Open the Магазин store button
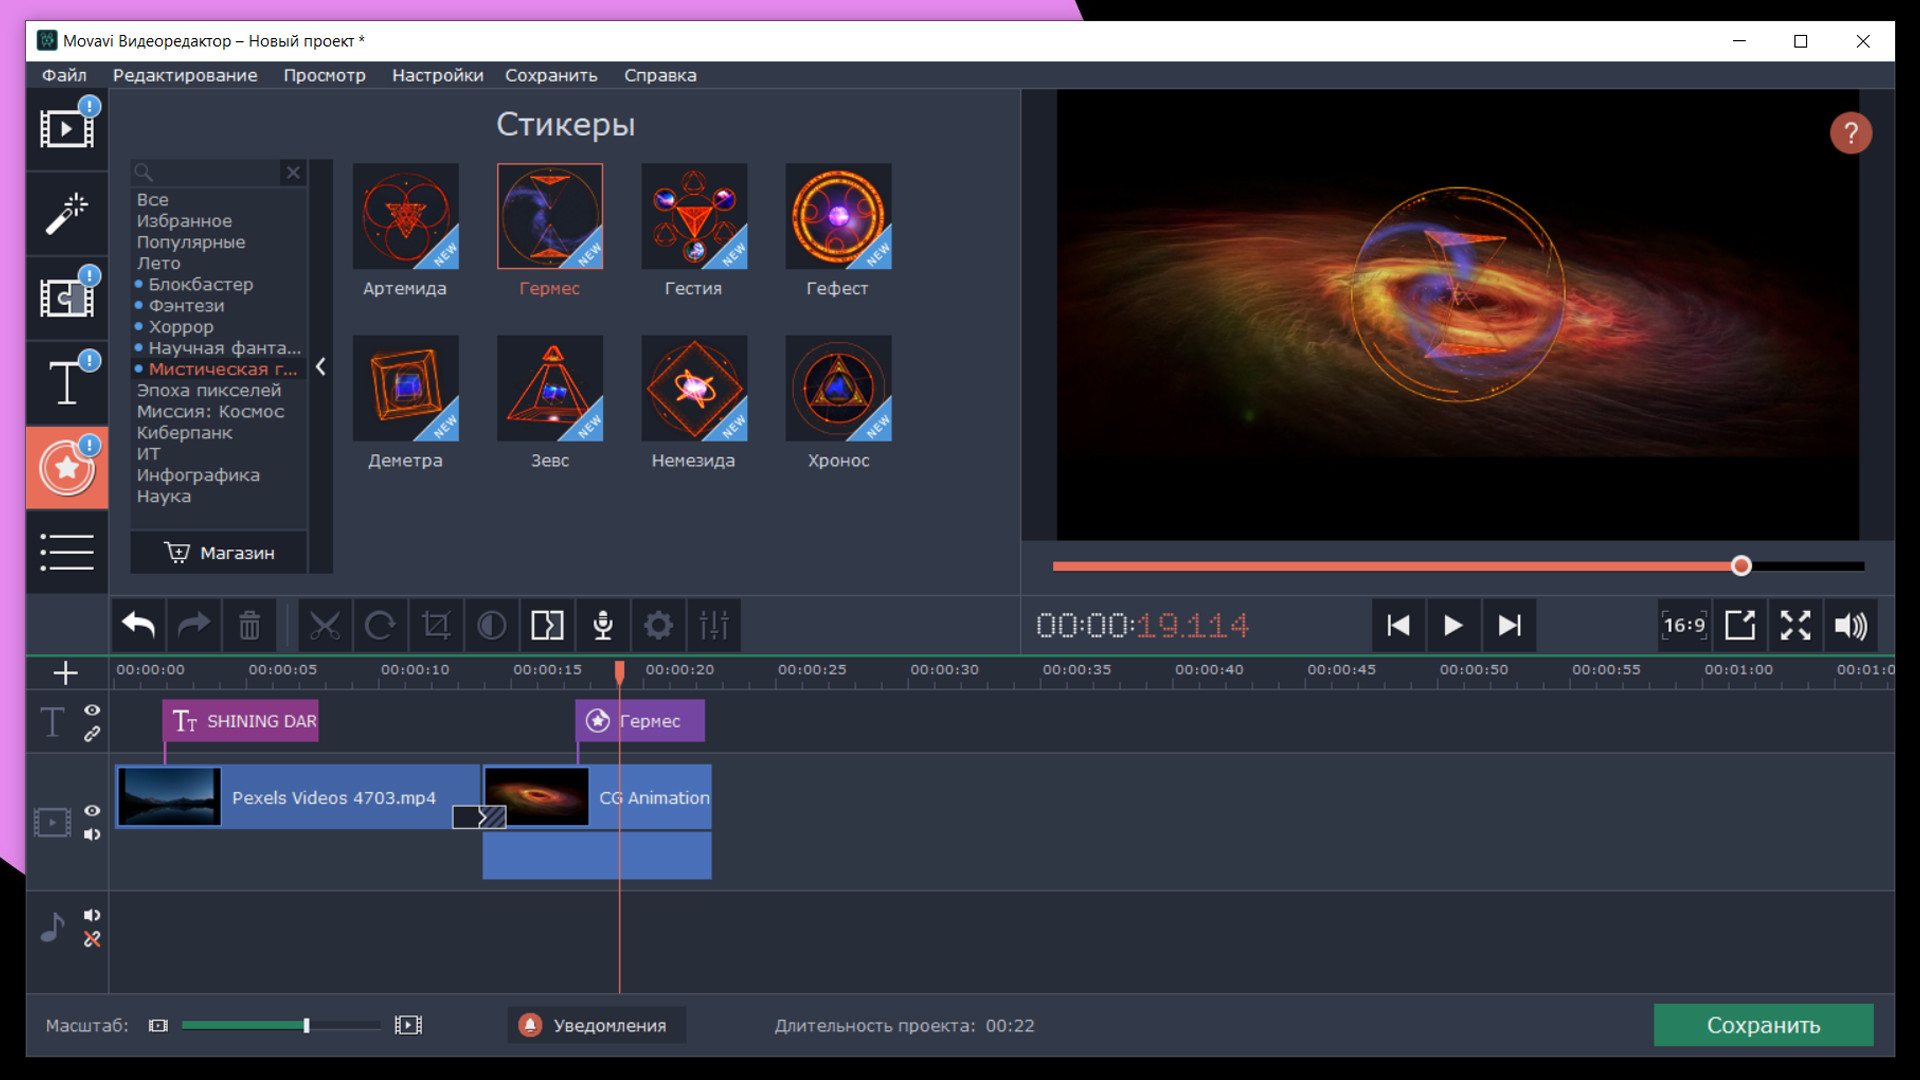 click(219, 553)
